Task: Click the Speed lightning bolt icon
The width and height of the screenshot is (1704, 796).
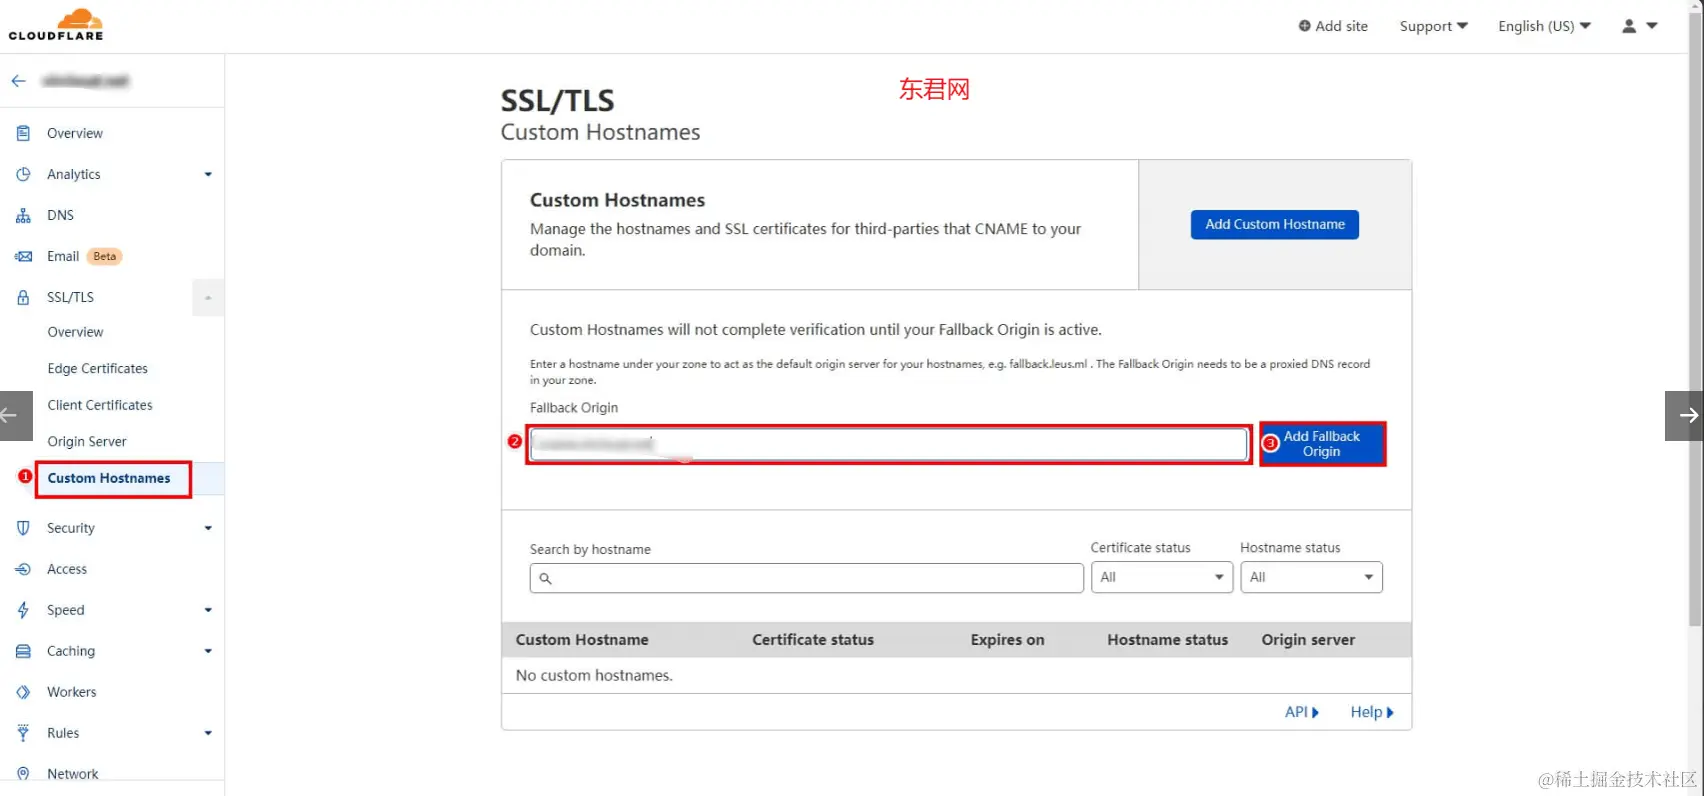Action: coord(23,610)
